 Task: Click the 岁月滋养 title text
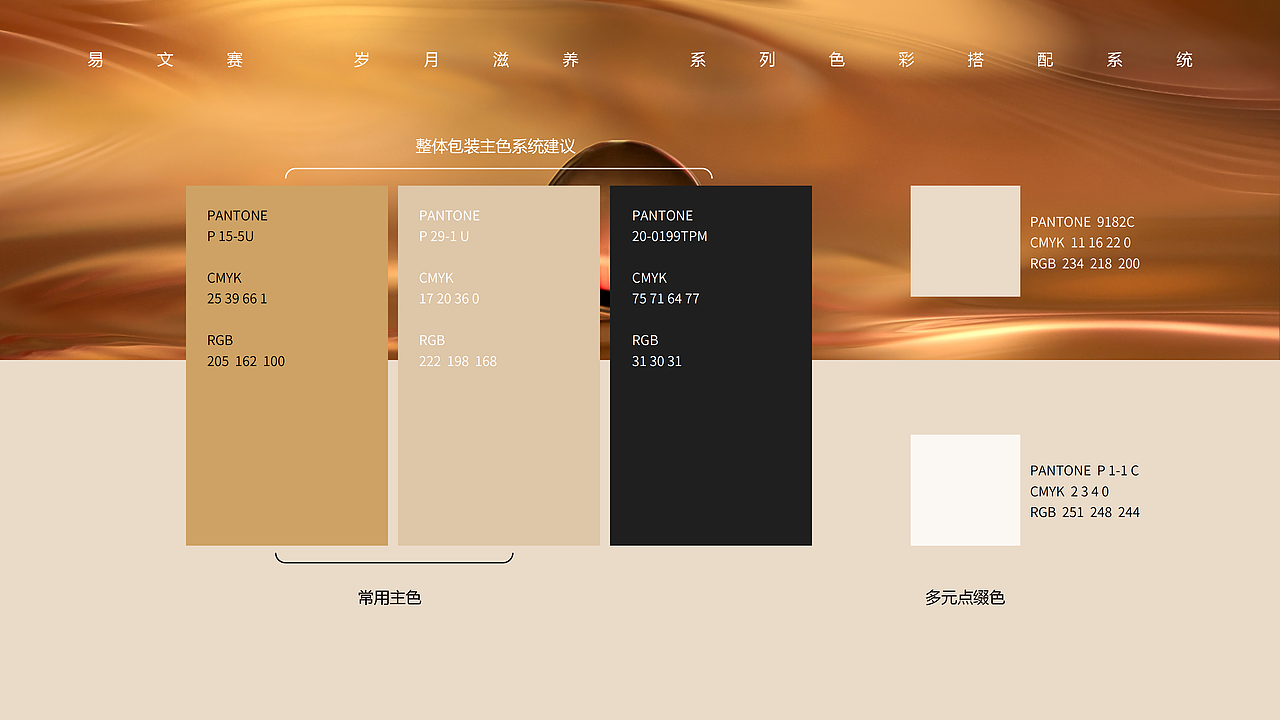(466, 59)
